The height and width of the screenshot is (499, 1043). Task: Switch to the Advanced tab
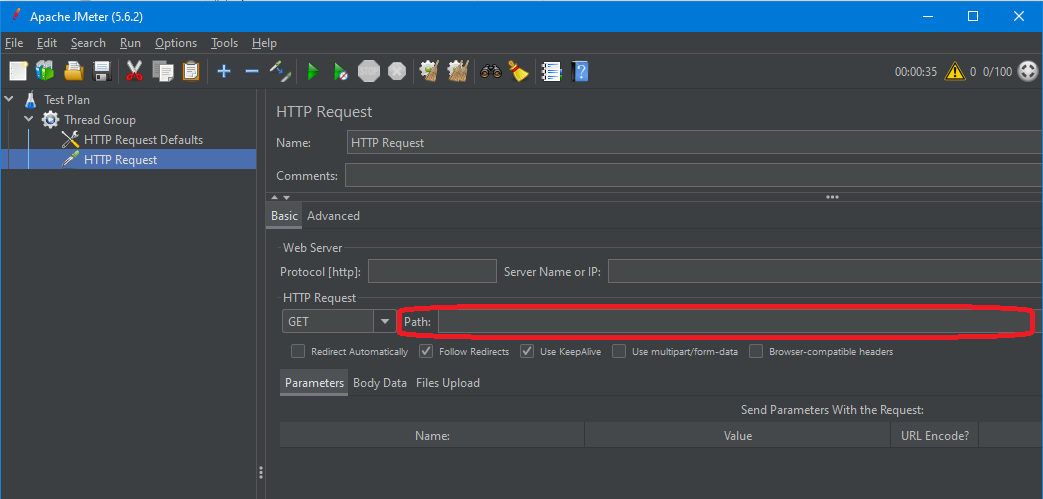click(333, 216)
